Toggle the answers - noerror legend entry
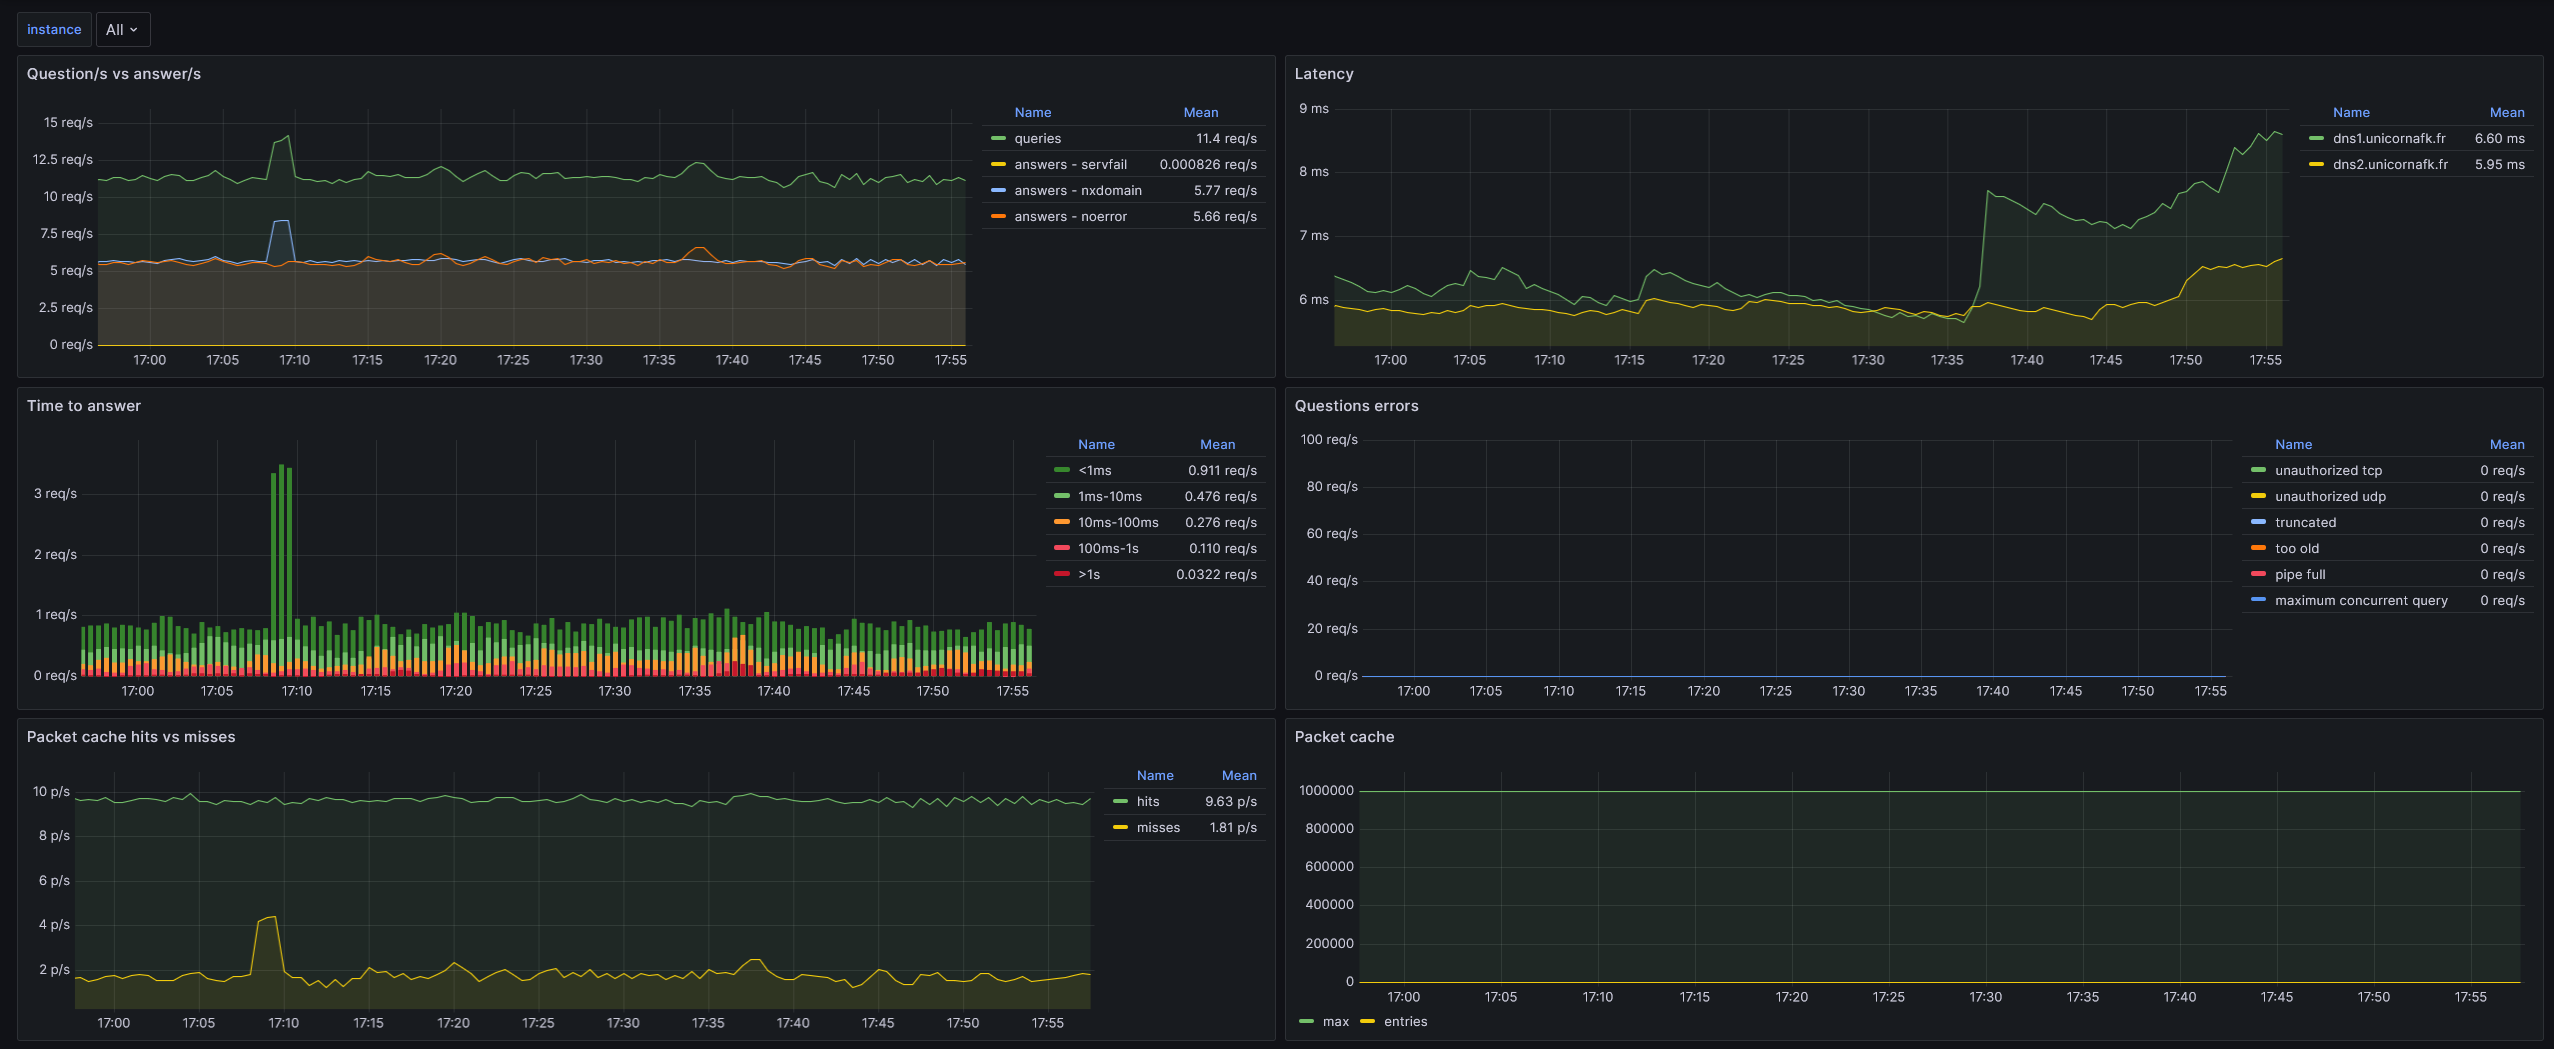The image size is (2554, 1049). (1069, 217)
